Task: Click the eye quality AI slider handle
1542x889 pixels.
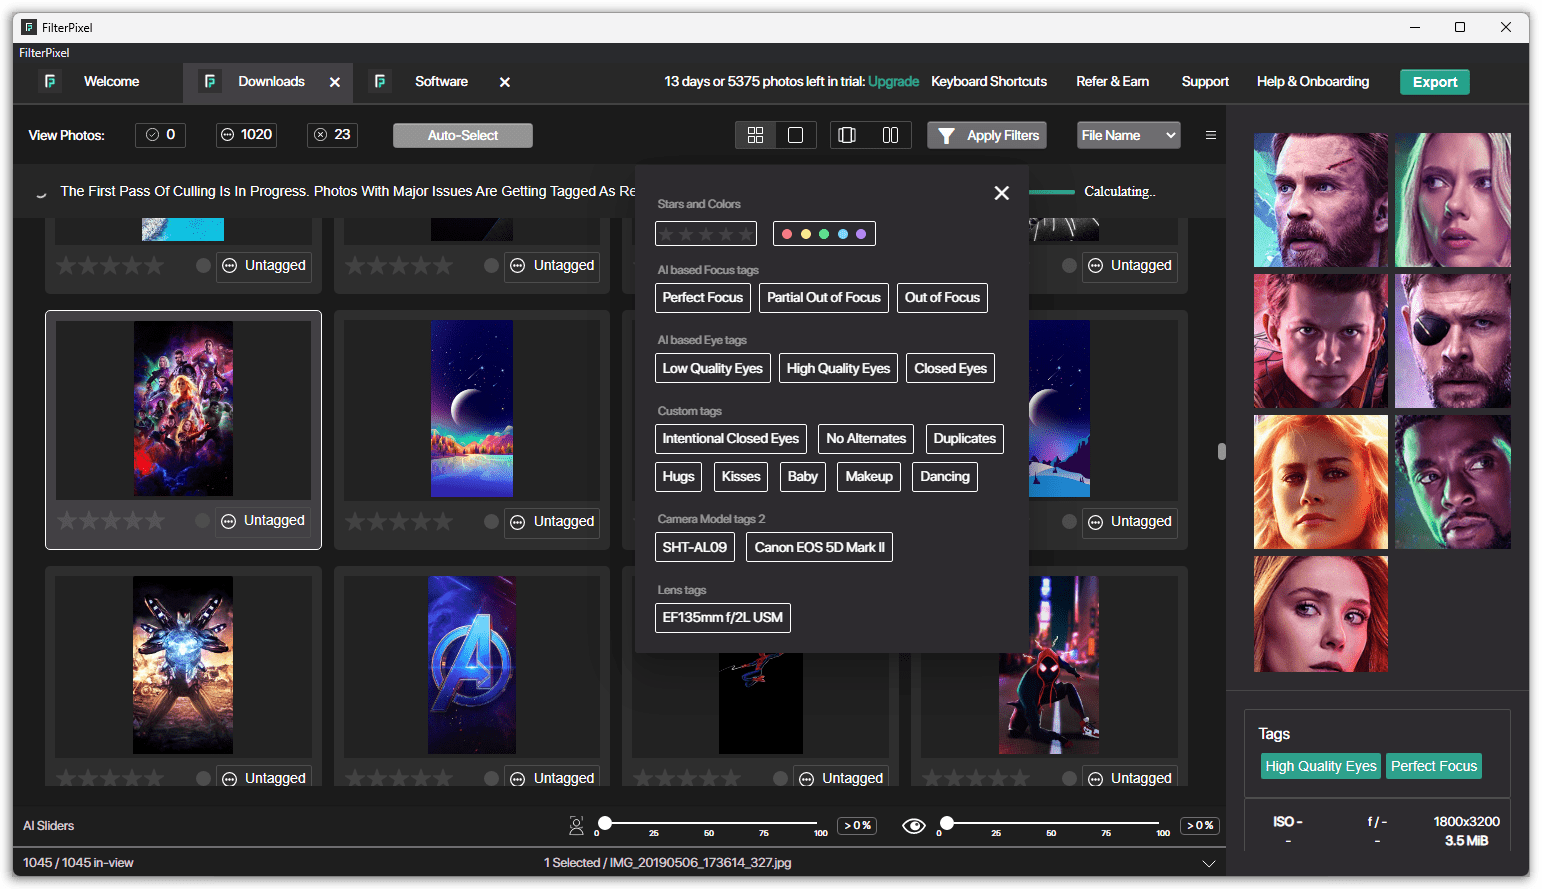Action: click(x=947, y=823)
